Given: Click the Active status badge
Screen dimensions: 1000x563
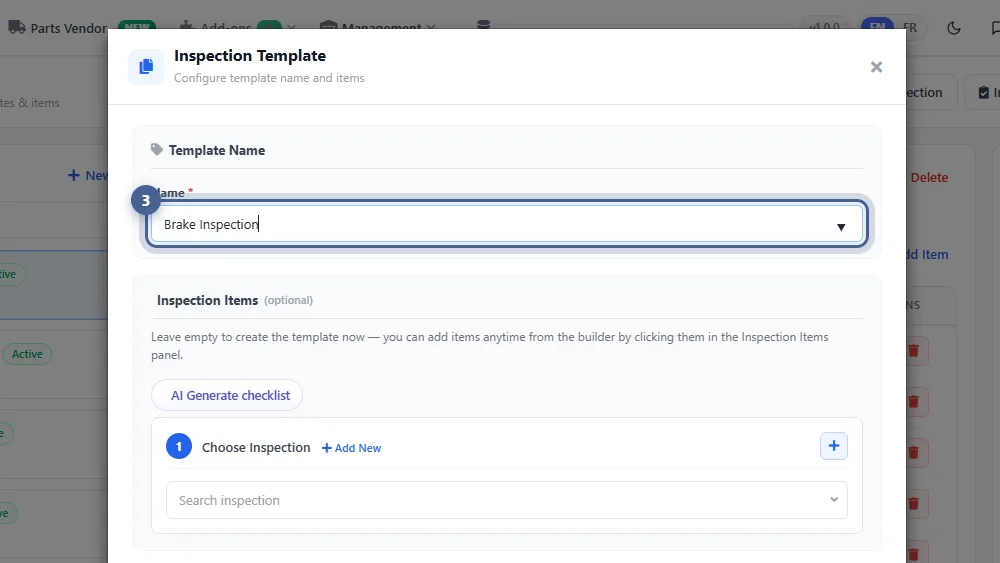Looking at the screenshot, I should click(x=27, y=354).
